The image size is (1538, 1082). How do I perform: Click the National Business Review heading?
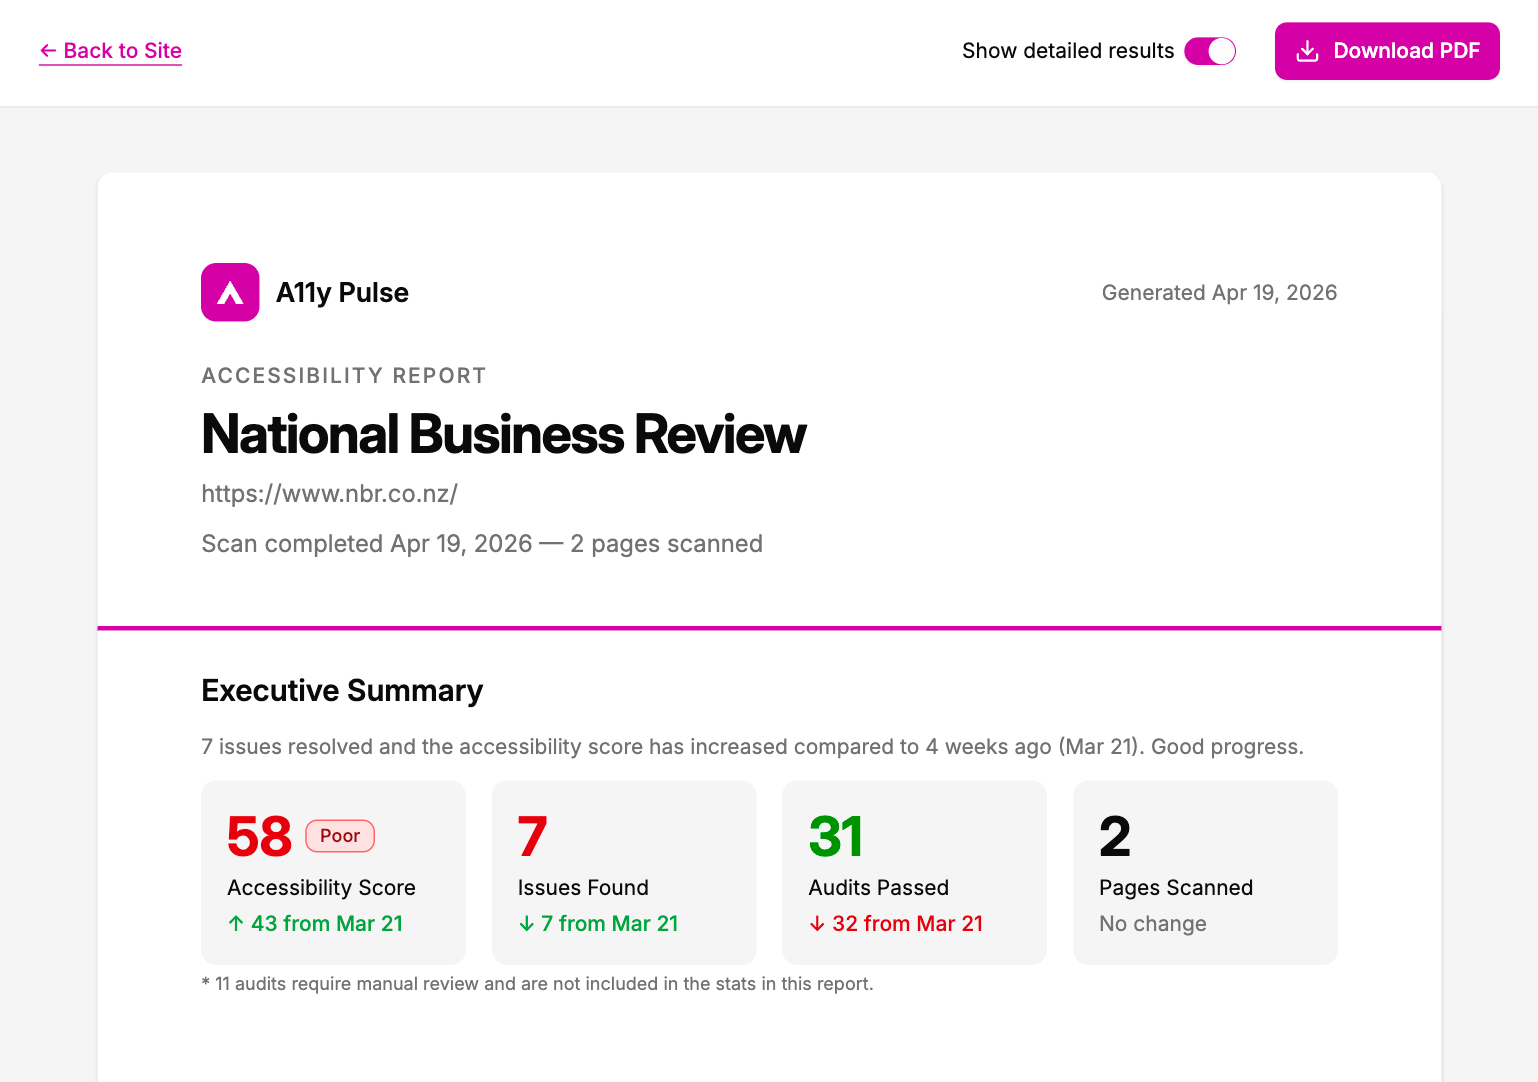[x=503, y=434]
